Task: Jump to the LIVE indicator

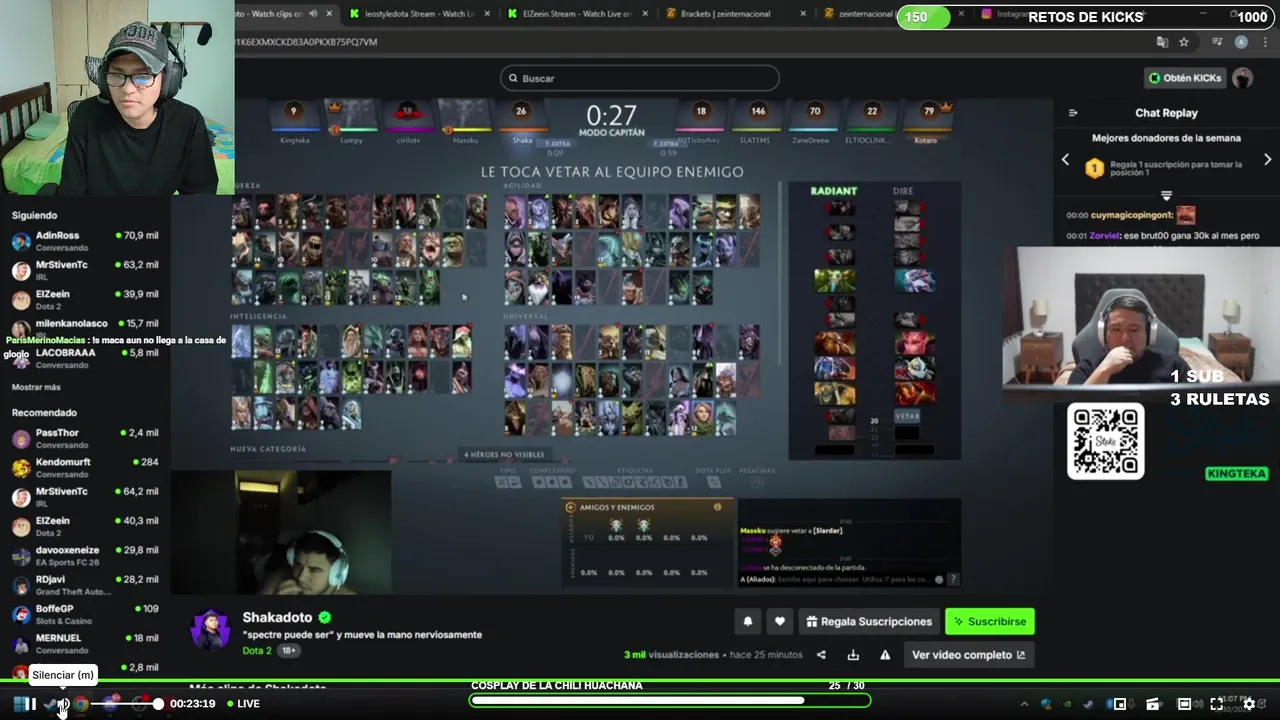Action: point(243,704)
